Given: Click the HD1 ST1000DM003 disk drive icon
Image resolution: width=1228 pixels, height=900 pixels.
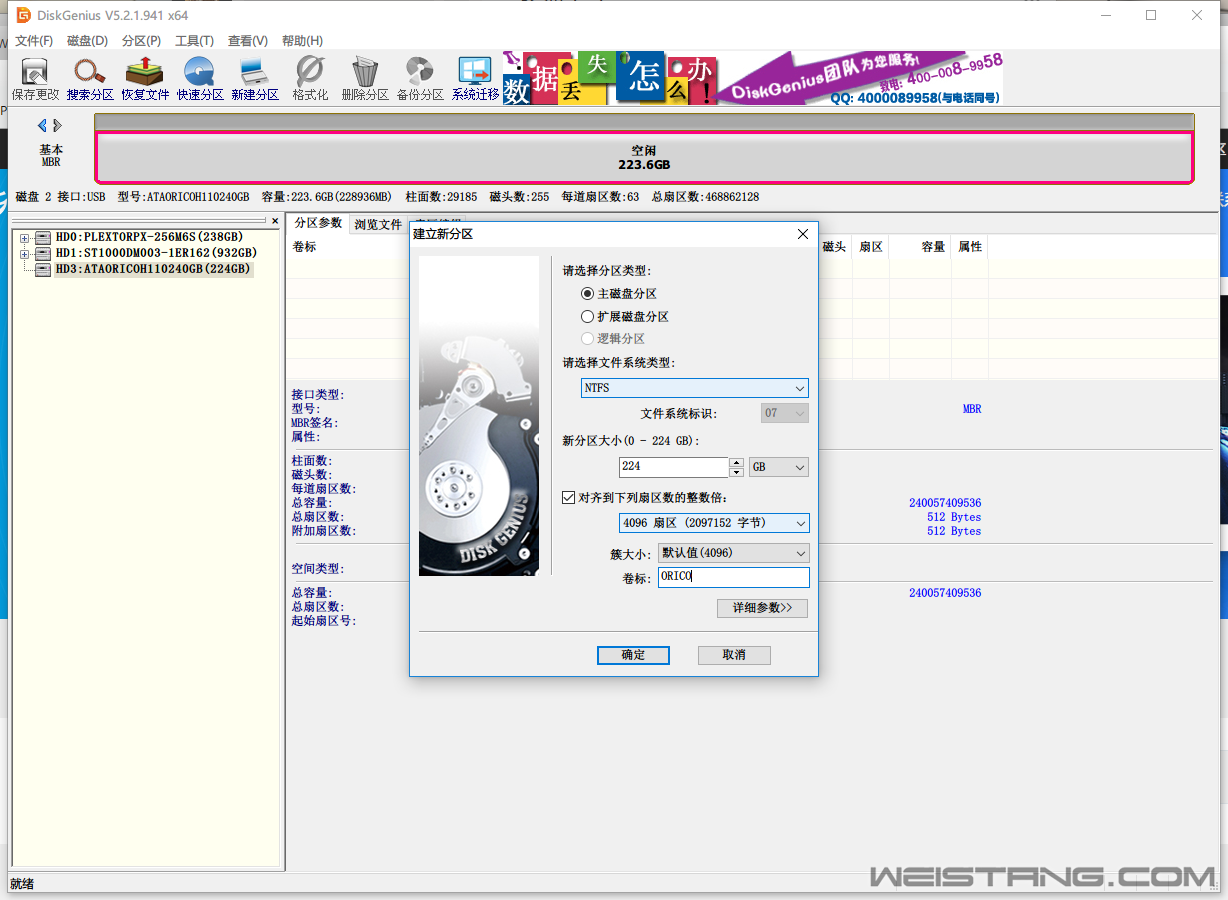Looking at the screenshot, I should click(x=42, y=253).
